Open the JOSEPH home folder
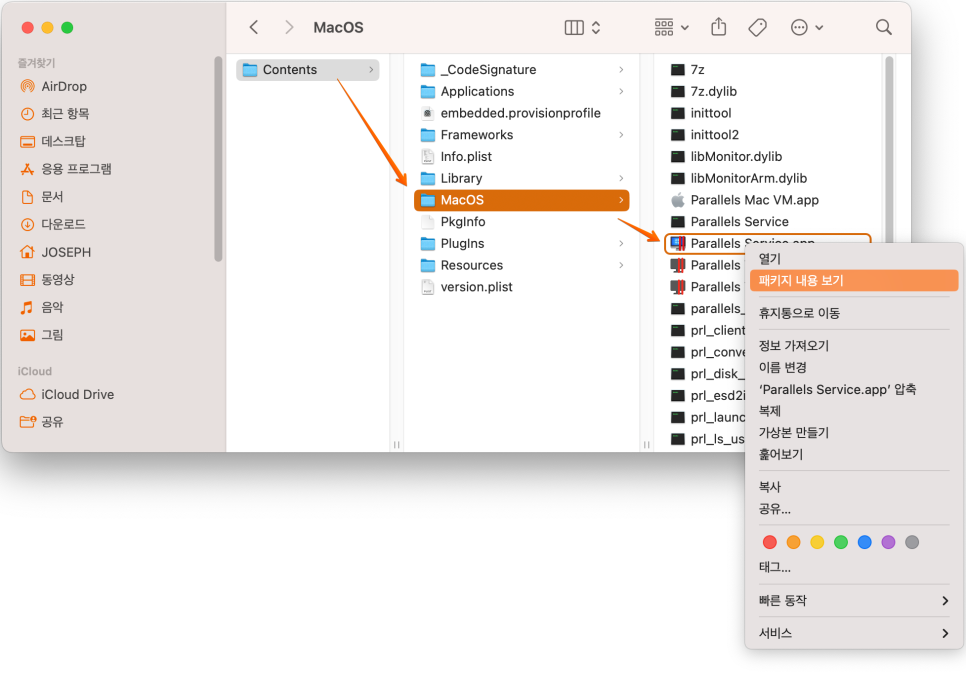The height and width of the screenshot is (674, 966). [x=55, y=252]
